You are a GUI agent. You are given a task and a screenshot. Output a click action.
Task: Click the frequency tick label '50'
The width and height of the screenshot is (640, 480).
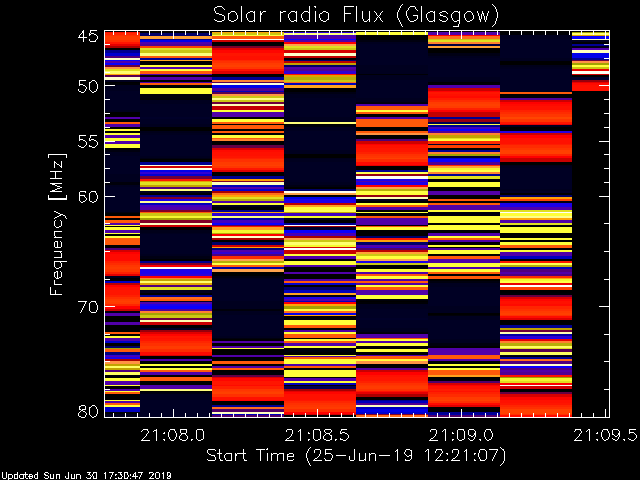point(88,86)
